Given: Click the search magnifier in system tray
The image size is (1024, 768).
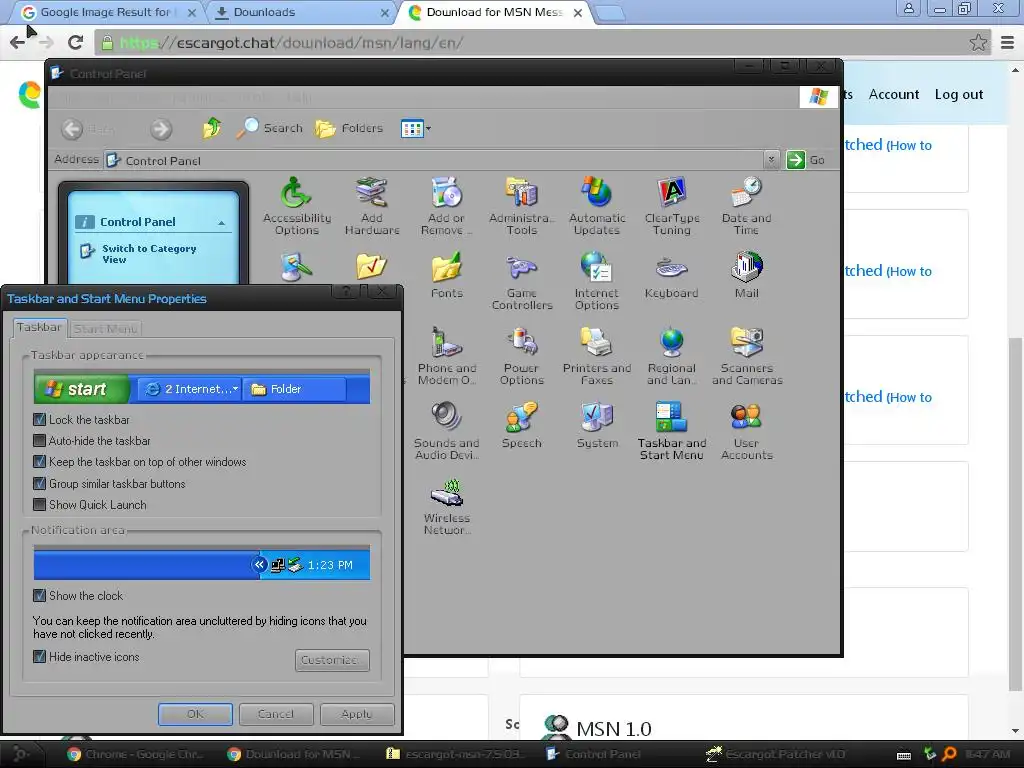Looking at the screenshot, I should (x=949, y=754).
